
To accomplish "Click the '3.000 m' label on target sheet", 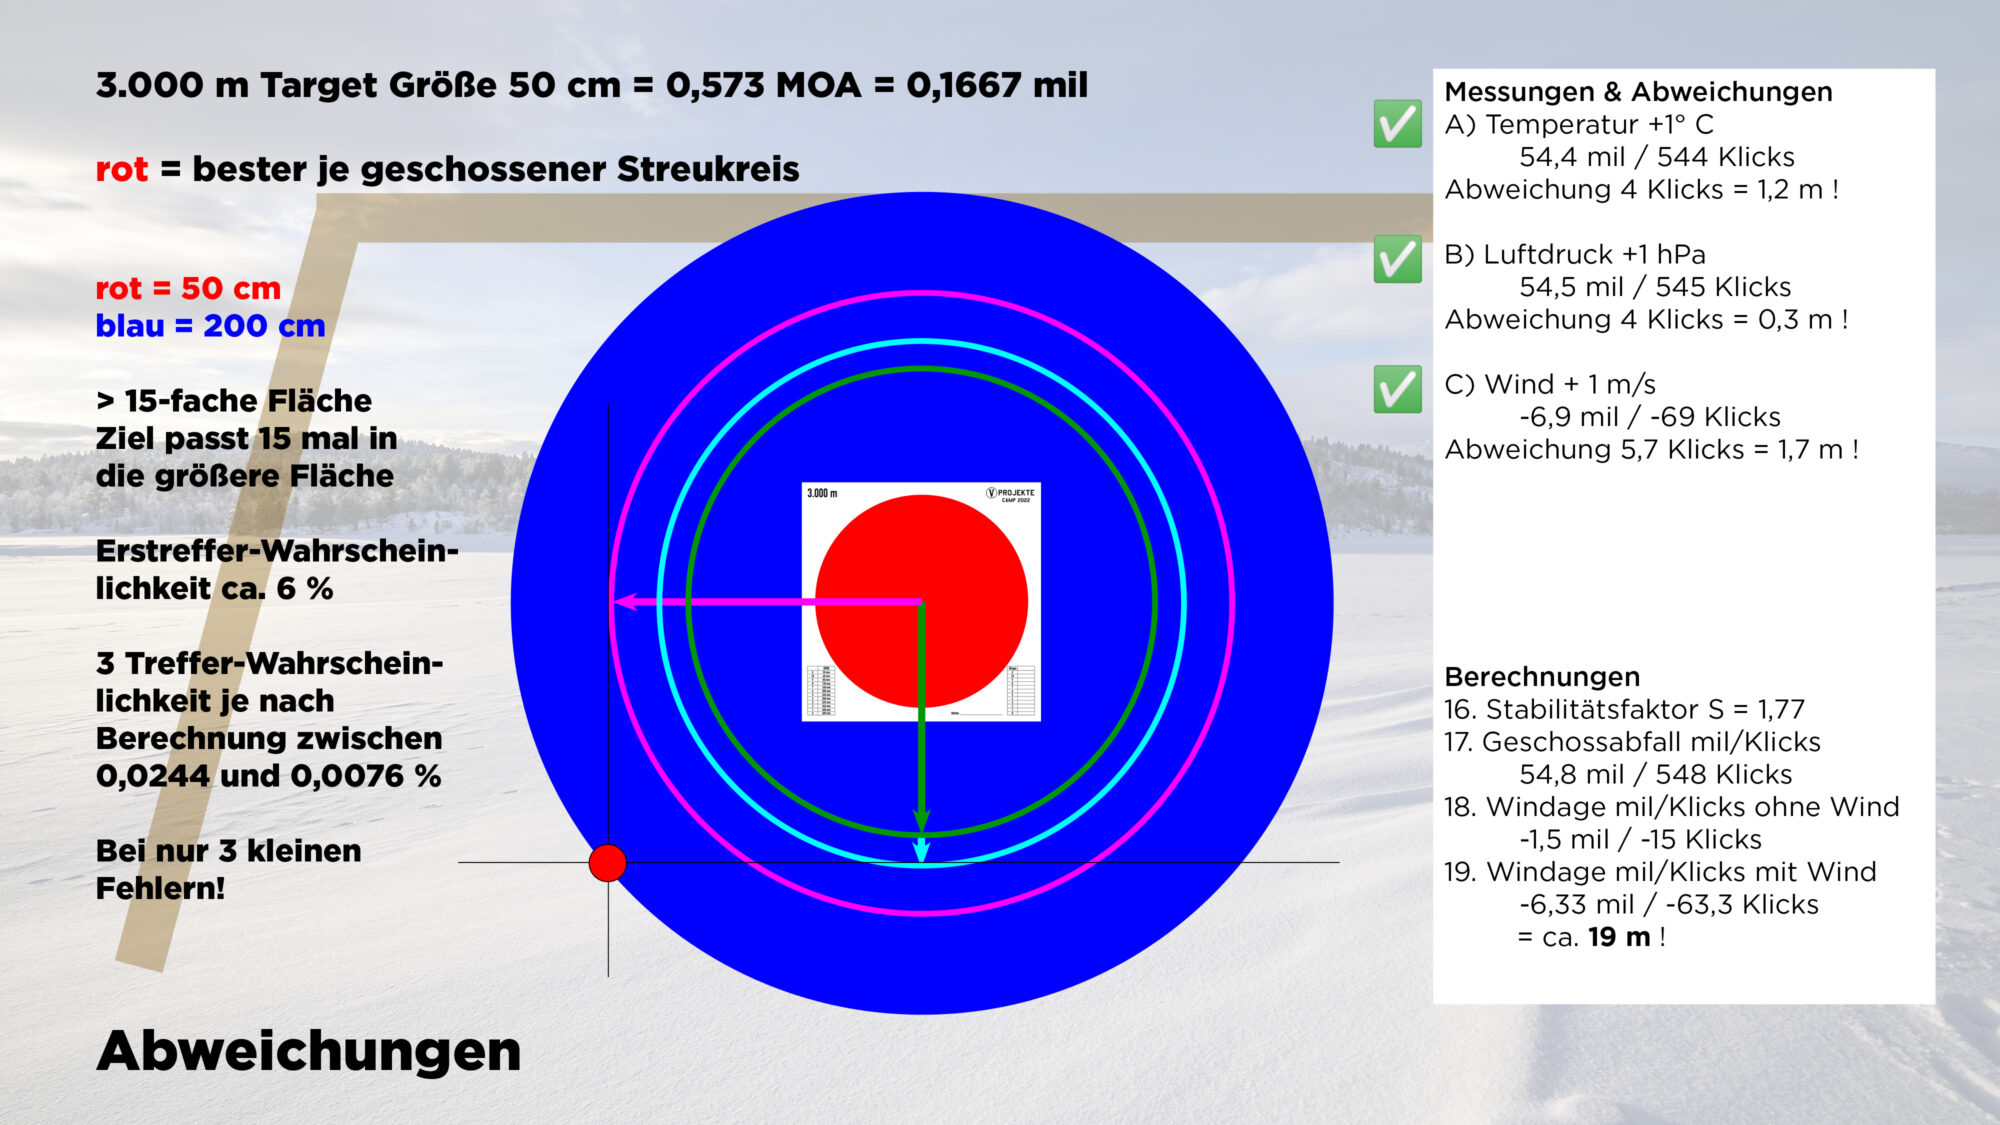I will (x=822, y=494).
